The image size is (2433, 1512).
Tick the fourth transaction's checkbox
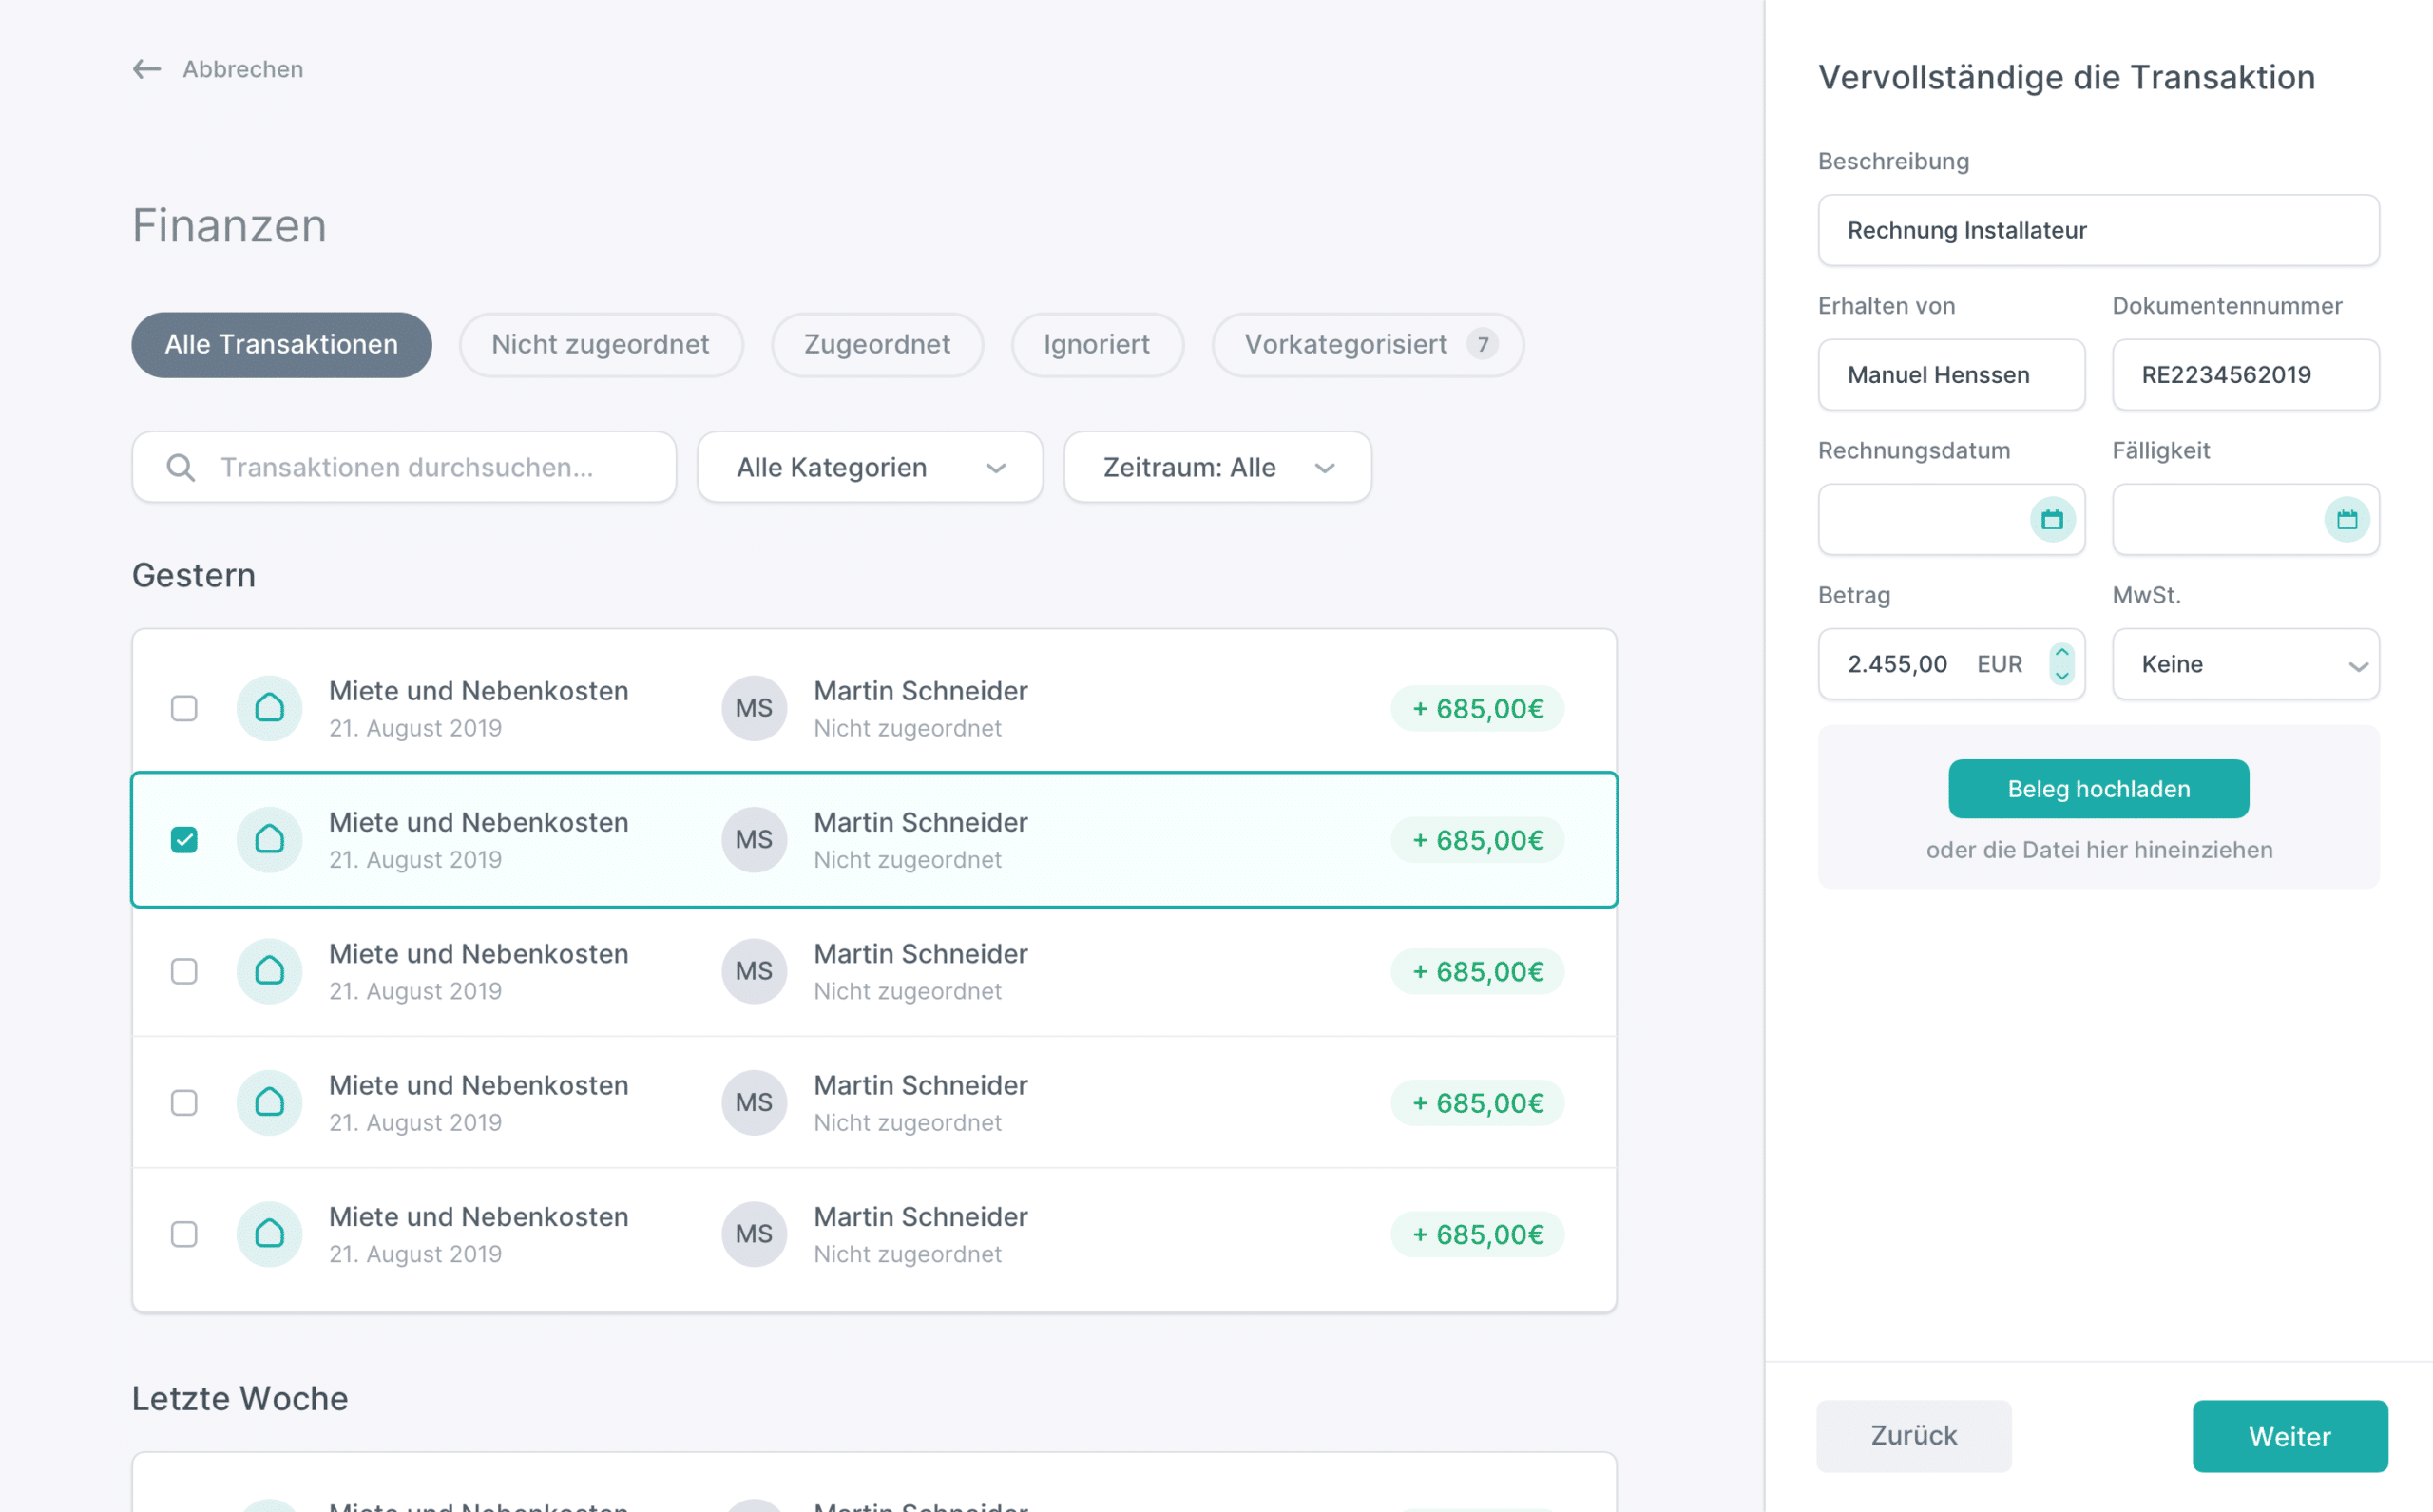tap(184, 1103)
